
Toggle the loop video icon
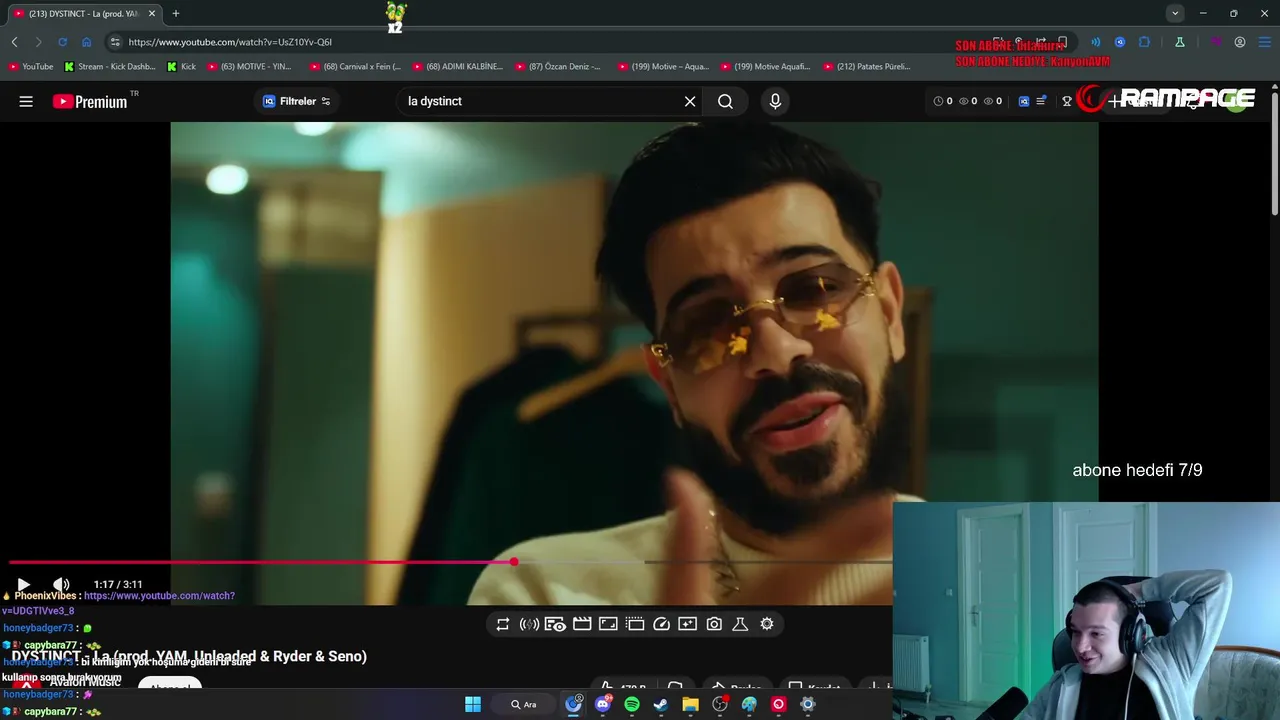coord(503,624)
